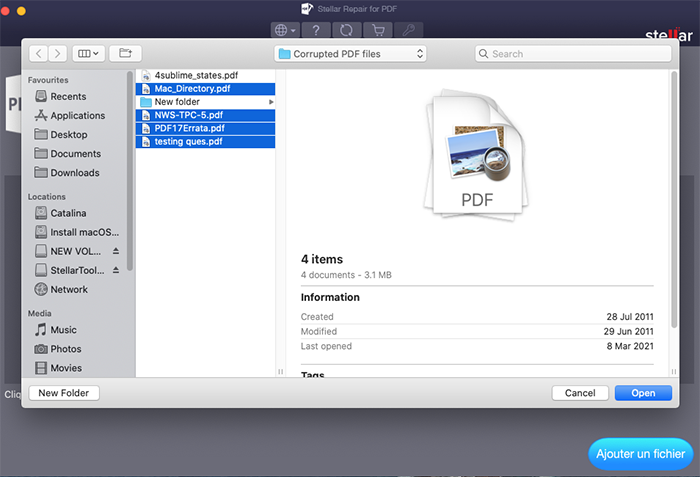Screen dimensions: 700x477
Task: Go back with the left arrow button
Action: [x=39, y=54]
